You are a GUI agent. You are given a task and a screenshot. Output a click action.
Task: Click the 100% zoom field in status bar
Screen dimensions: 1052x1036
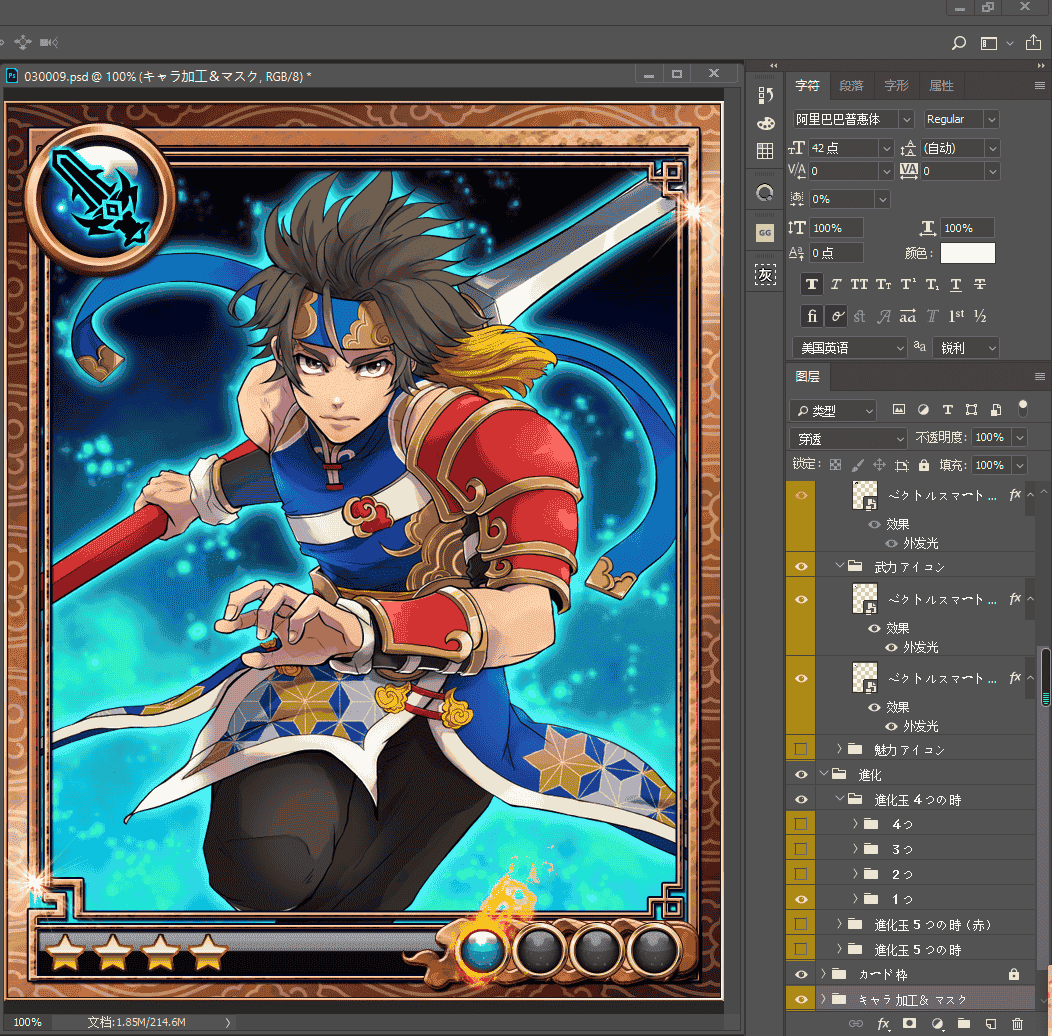coord(28,1022)
